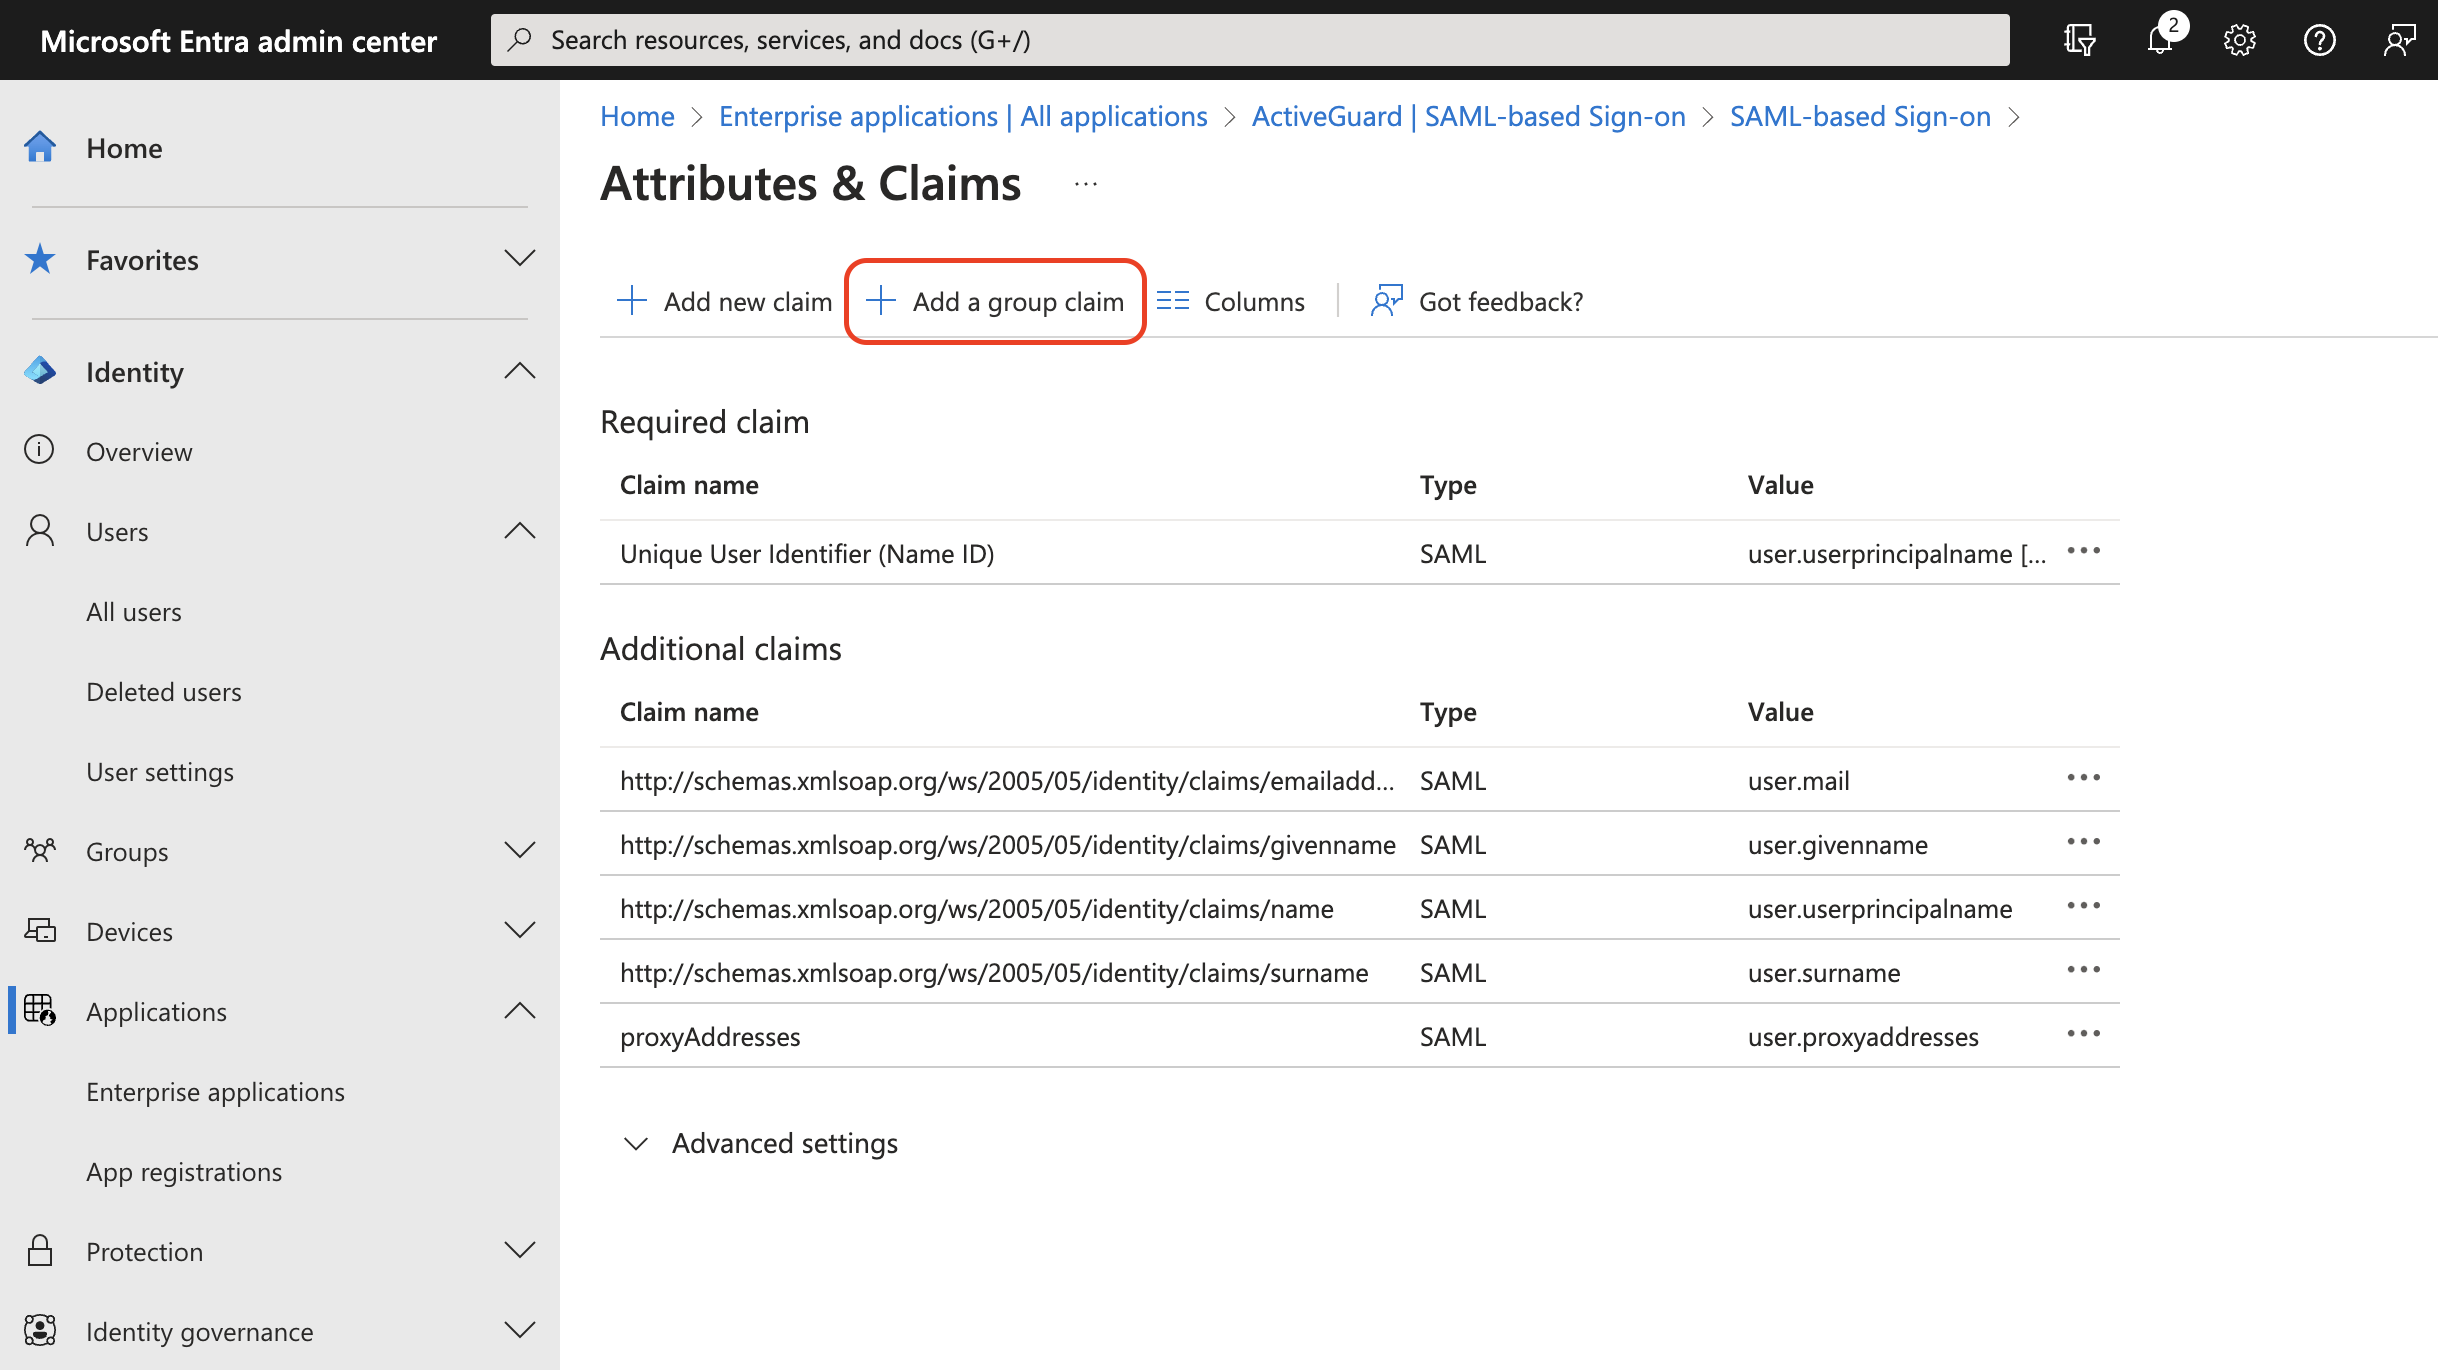Click the Home house icon in sidebar
Image resolution: width=2438 pixels, height=1370 pixels.
(40, 147)
